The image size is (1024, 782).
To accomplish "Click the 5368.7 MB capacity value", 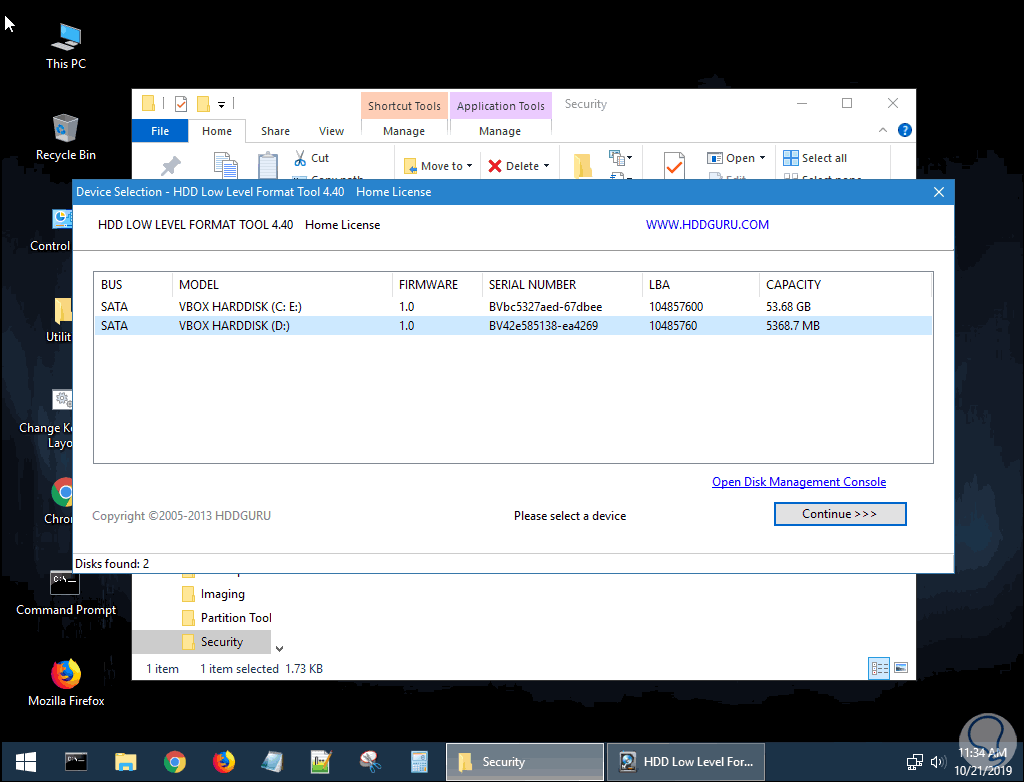I will click(793, 326).
